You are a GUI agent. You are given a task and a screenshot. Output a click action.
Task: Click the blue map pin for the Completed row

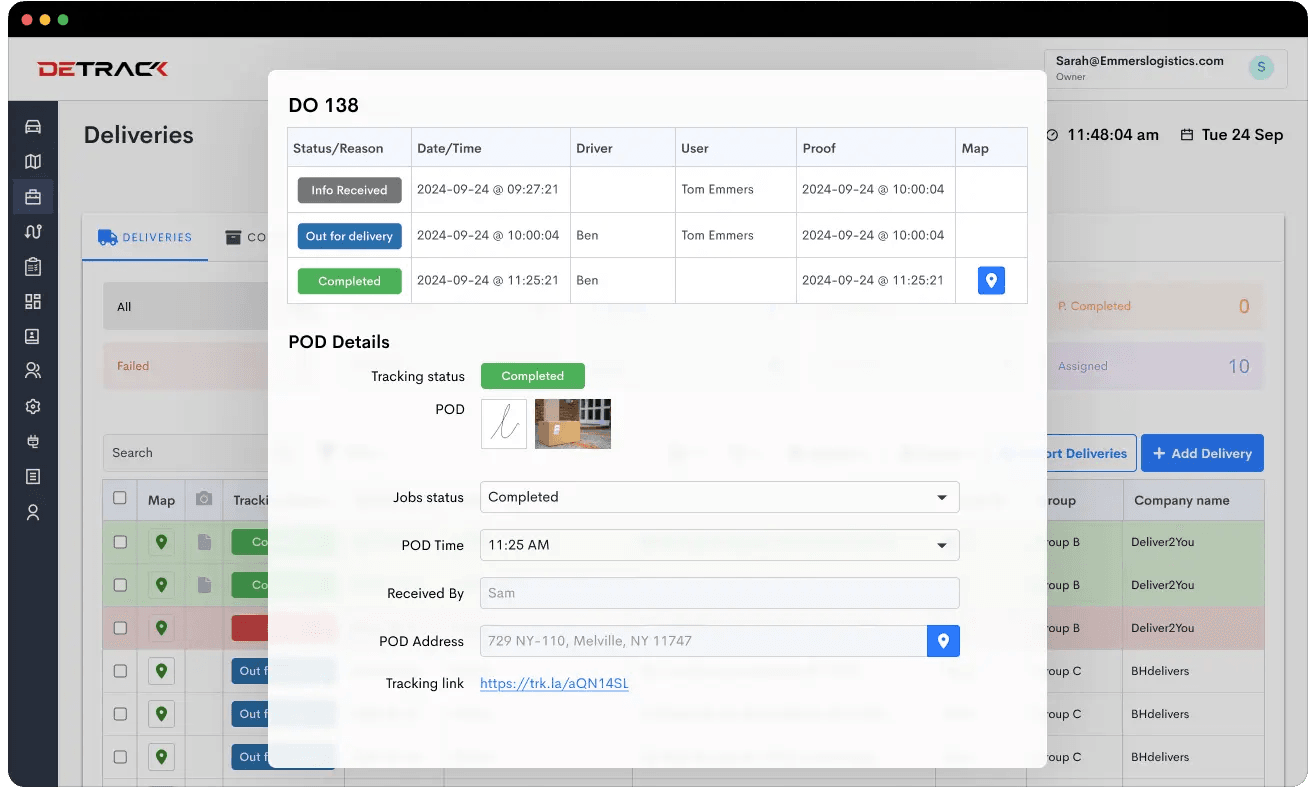pos(991,280)
